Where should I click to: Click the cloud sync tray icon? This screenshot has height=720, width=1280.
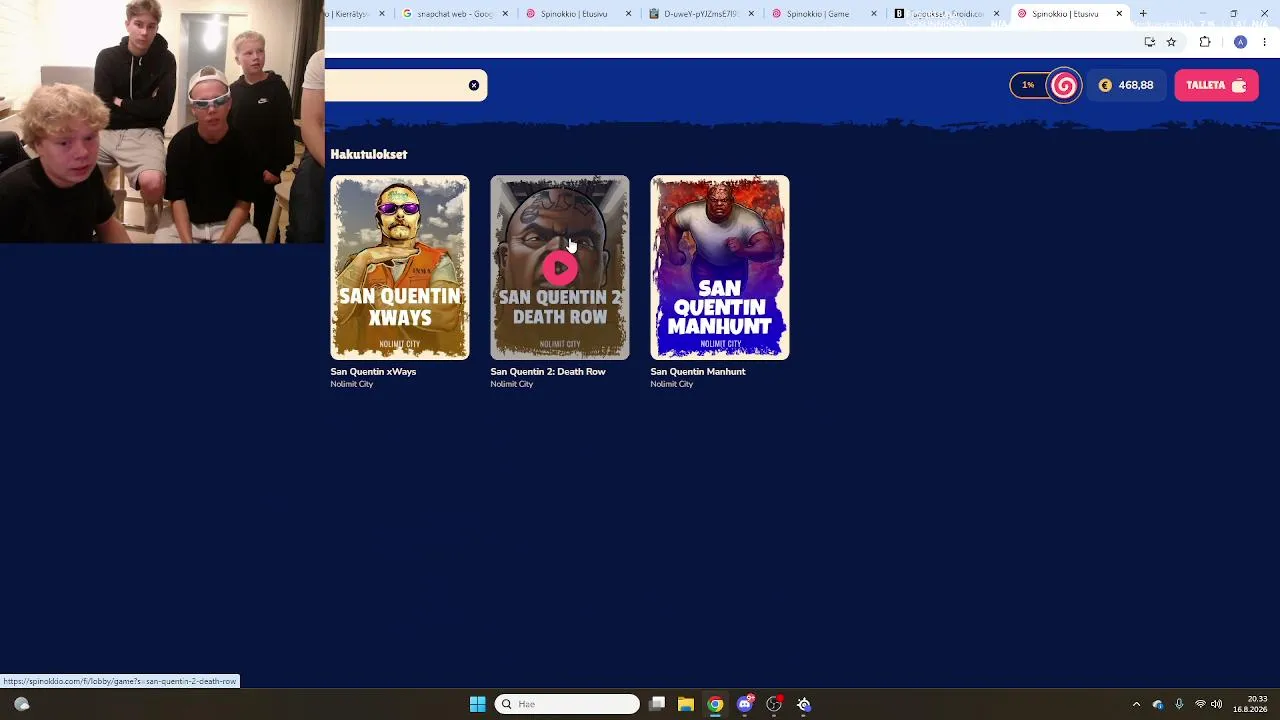pos(1158,704)
